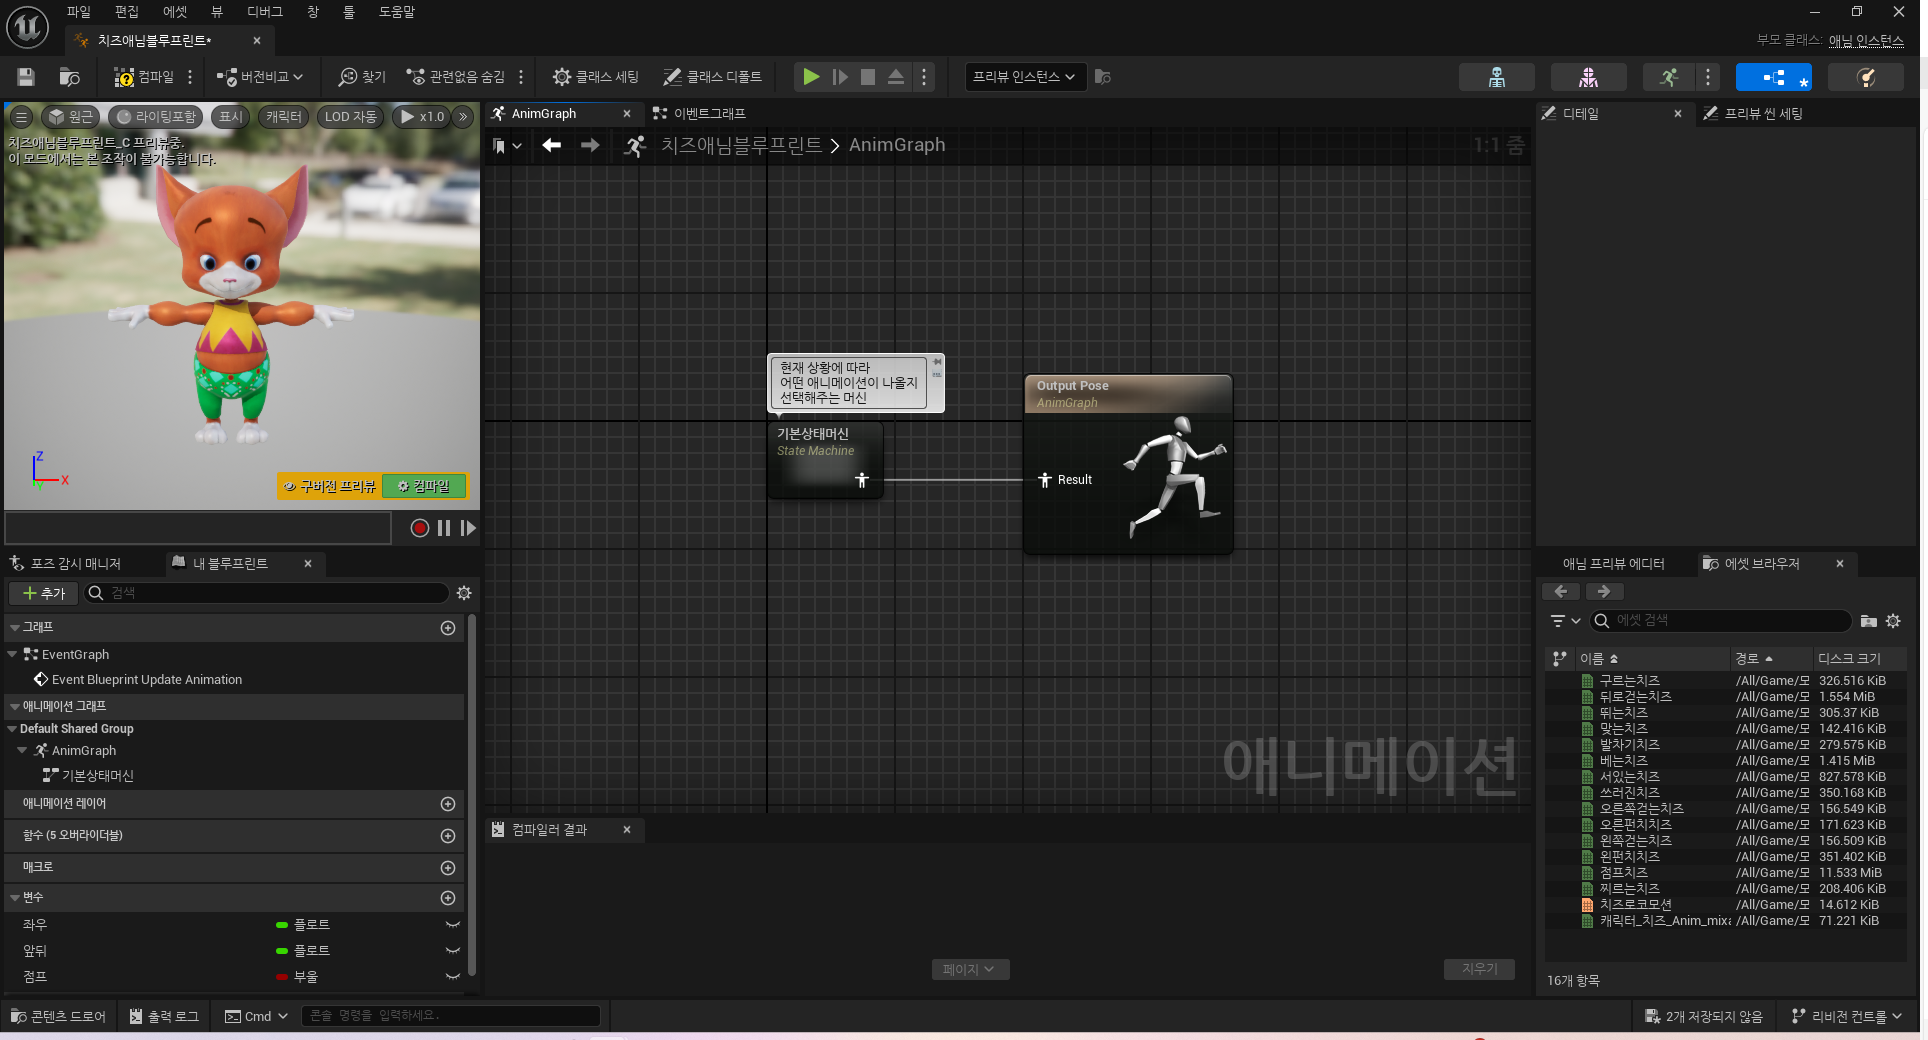Viewport: 1928px width, 1040px height.
Task: Open 캐릭터 menu in viewport
Action: coord(284,117)
